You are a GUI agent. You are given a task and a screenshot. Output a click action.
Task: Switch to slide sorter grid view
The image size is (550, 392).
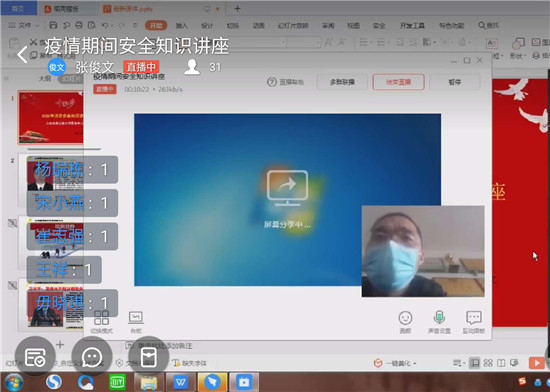pos(488,363)
